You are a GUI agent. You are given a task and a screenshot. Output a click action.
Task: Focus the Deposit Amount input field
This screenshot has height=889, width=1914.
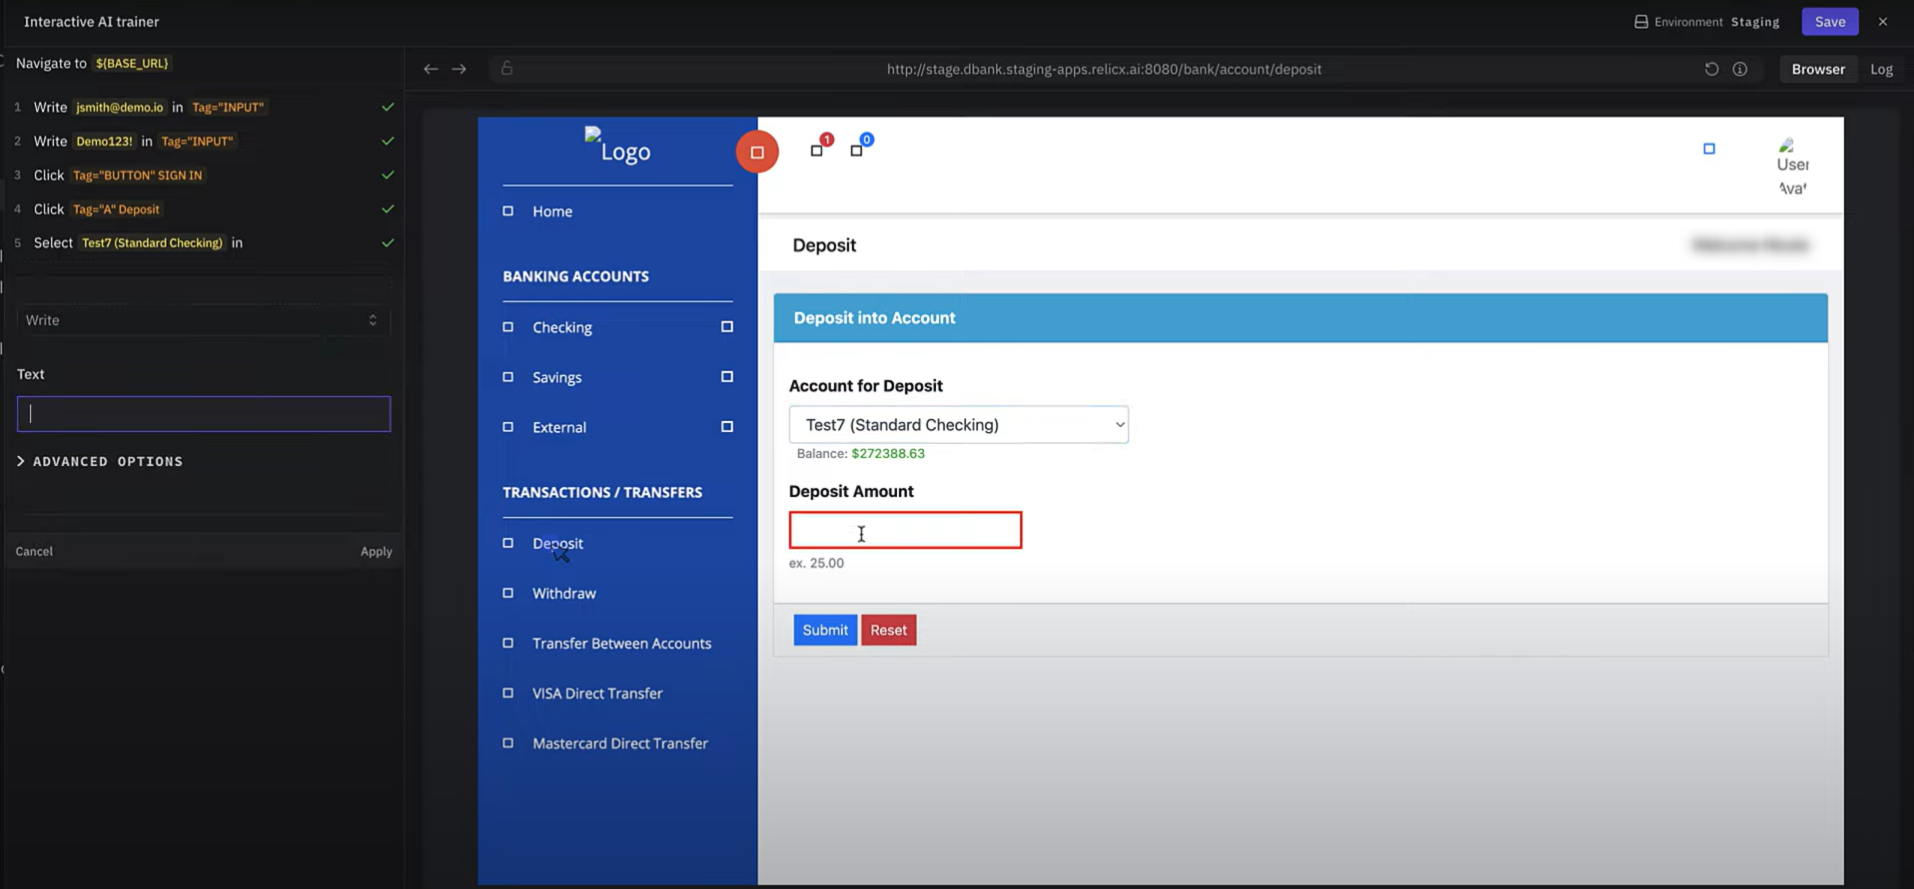point(905,530)
